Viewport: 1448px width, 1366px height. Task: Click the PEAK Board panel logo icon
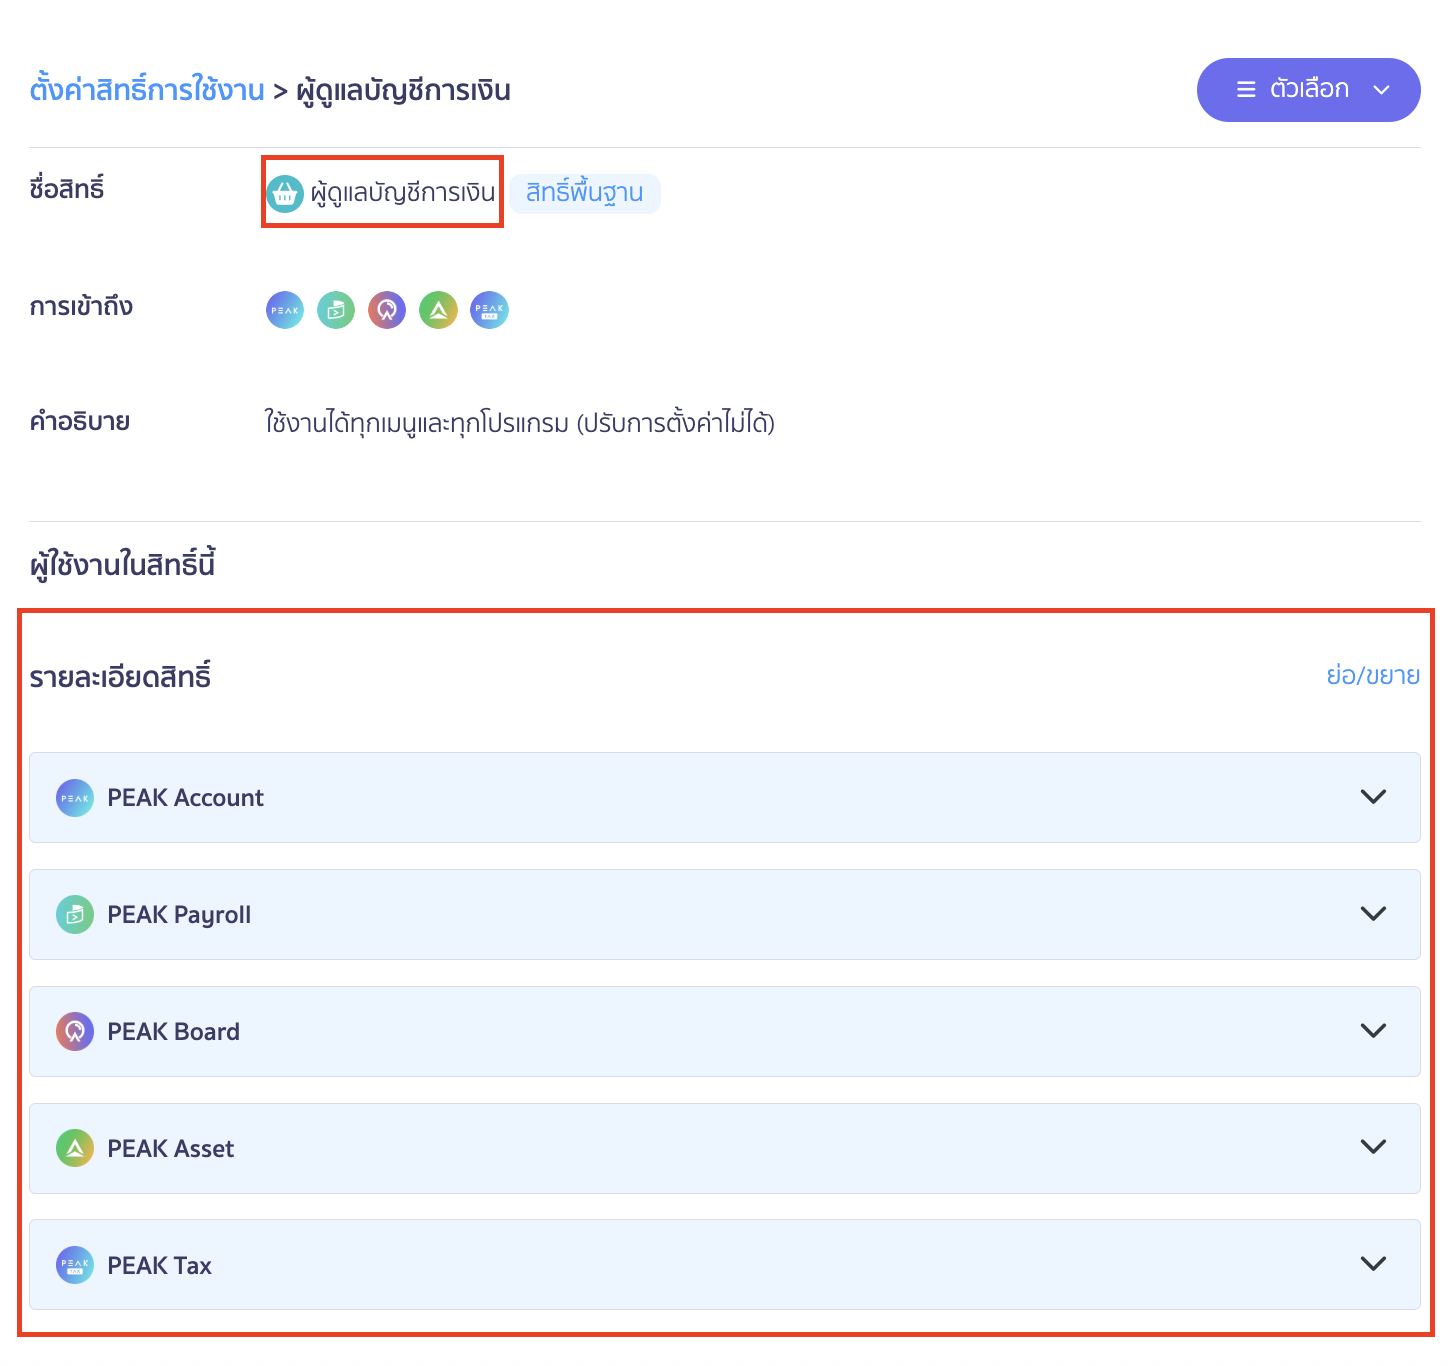75,1032
